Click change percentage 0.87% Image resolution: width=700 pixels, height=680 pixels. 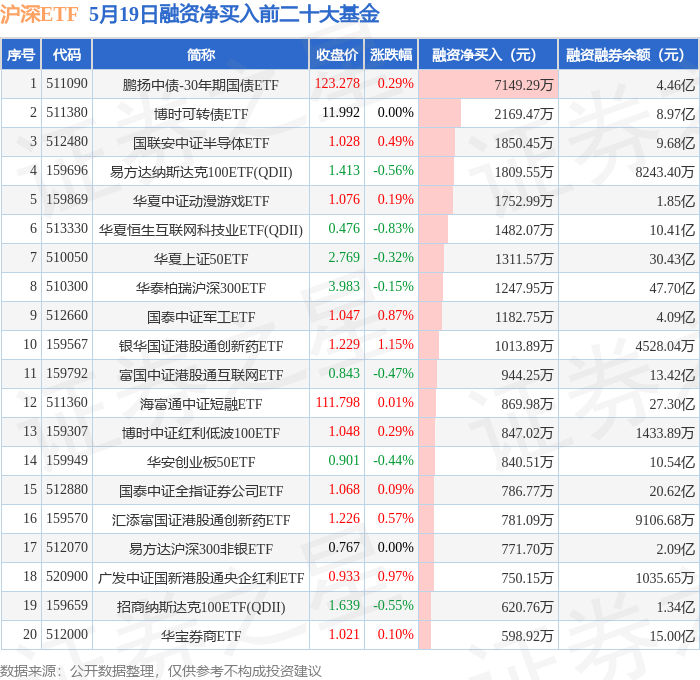[x=396, y=316]
